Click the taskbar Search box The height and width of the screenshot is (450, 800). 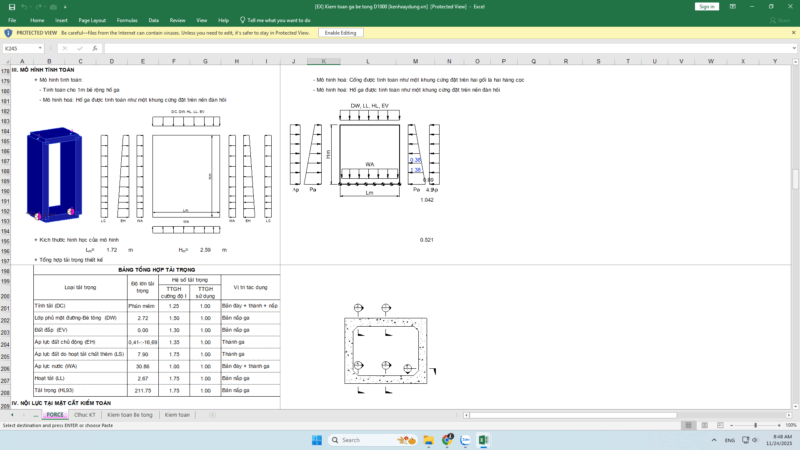point(370,440)
